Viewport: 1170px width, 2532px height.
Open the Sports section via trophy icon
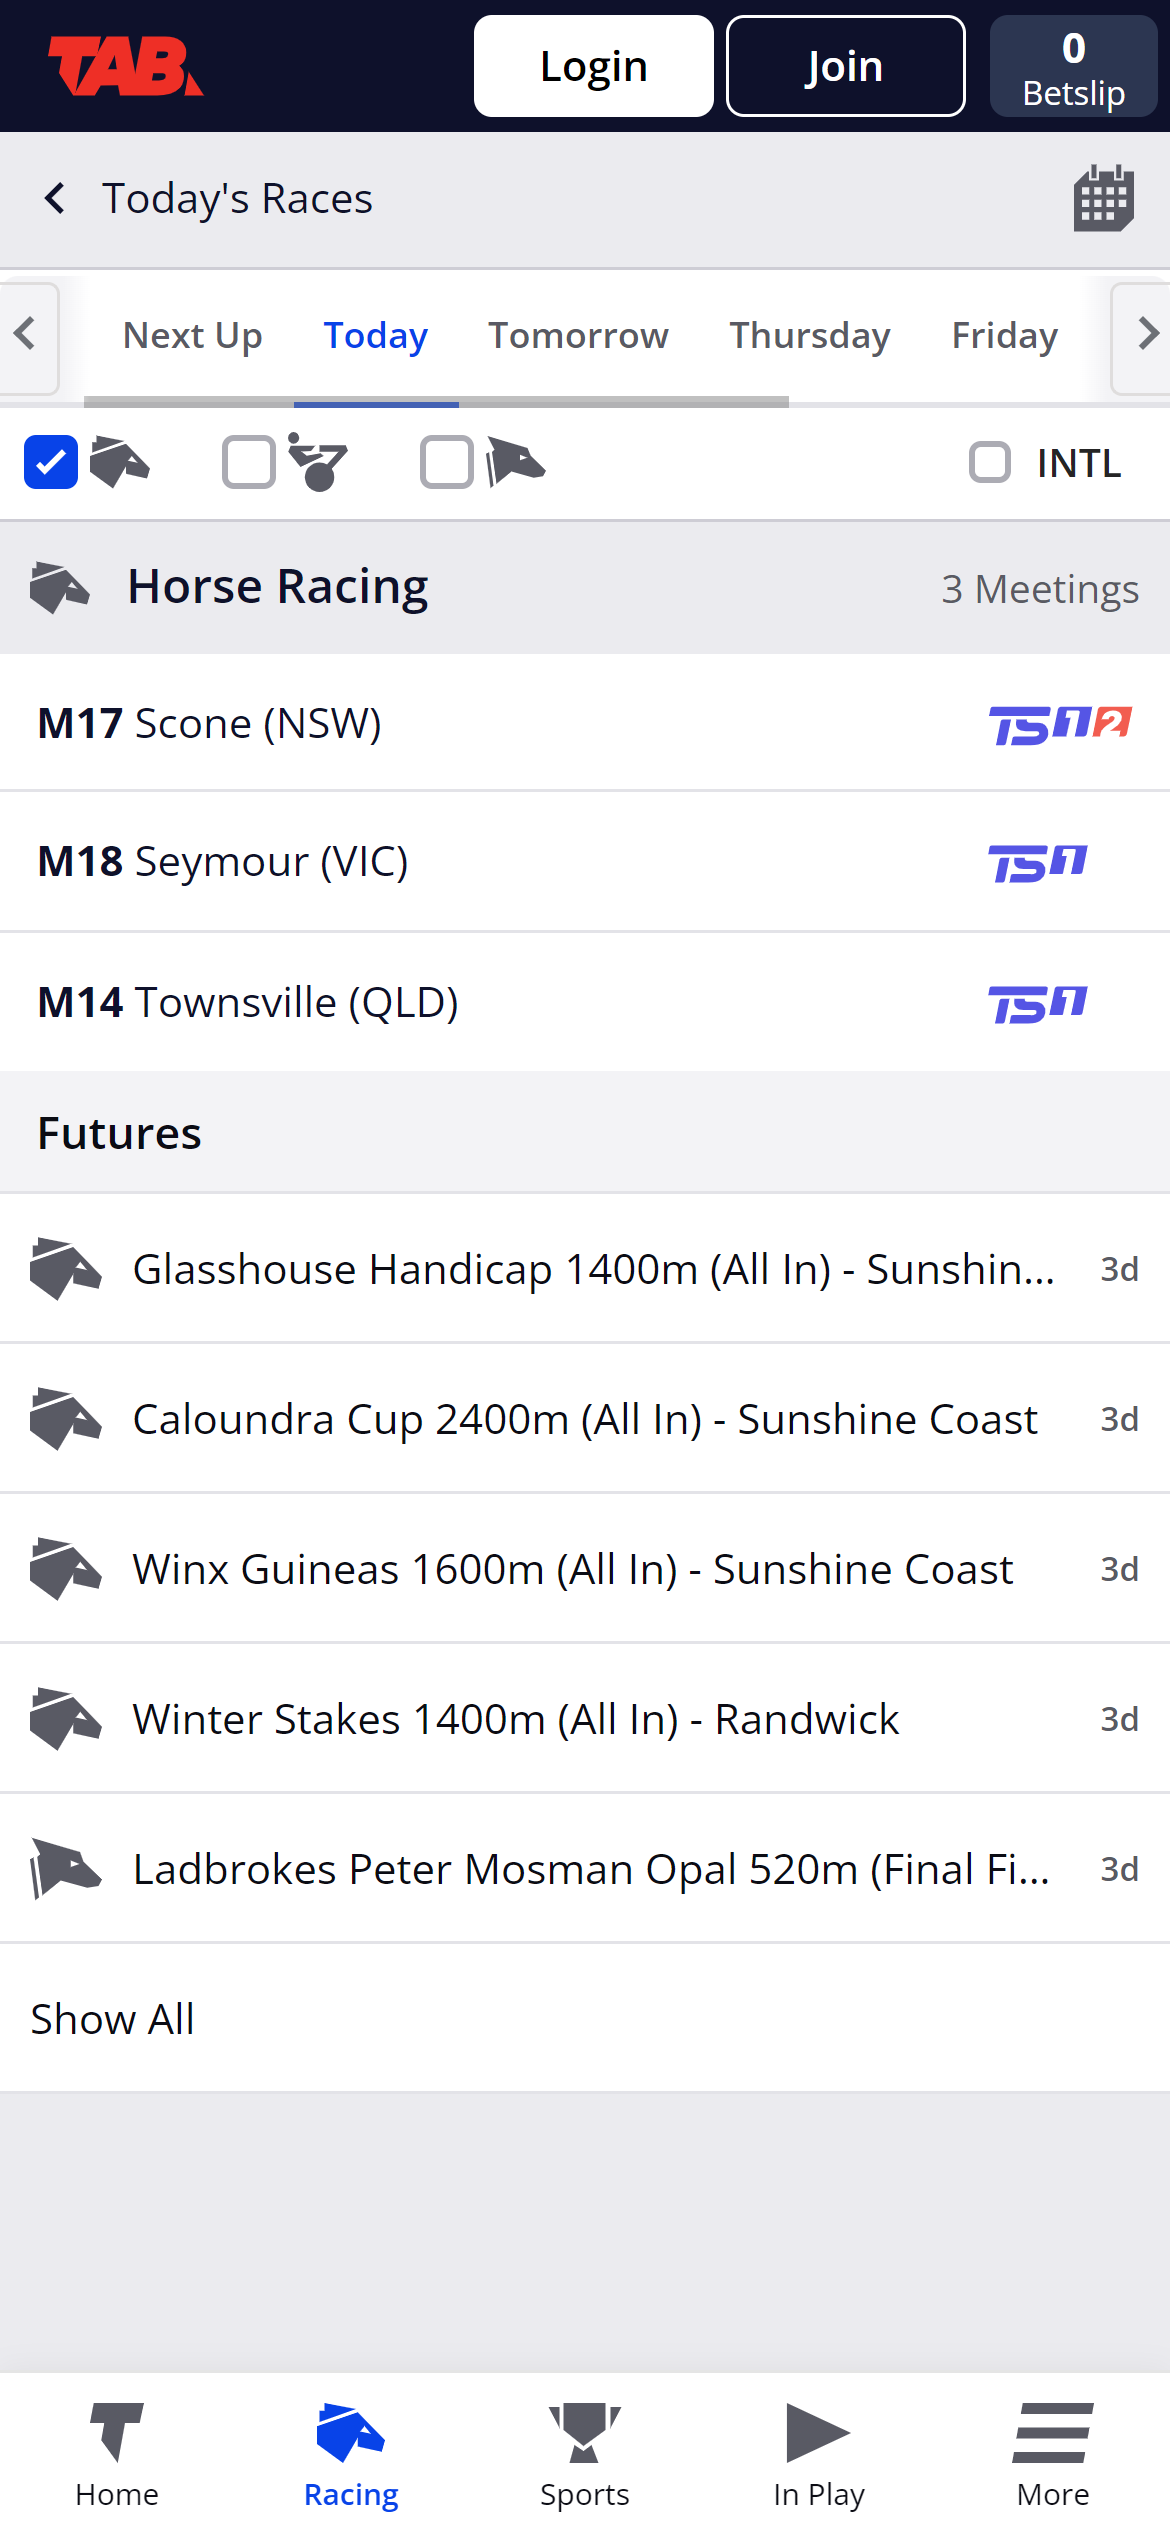584,2441
